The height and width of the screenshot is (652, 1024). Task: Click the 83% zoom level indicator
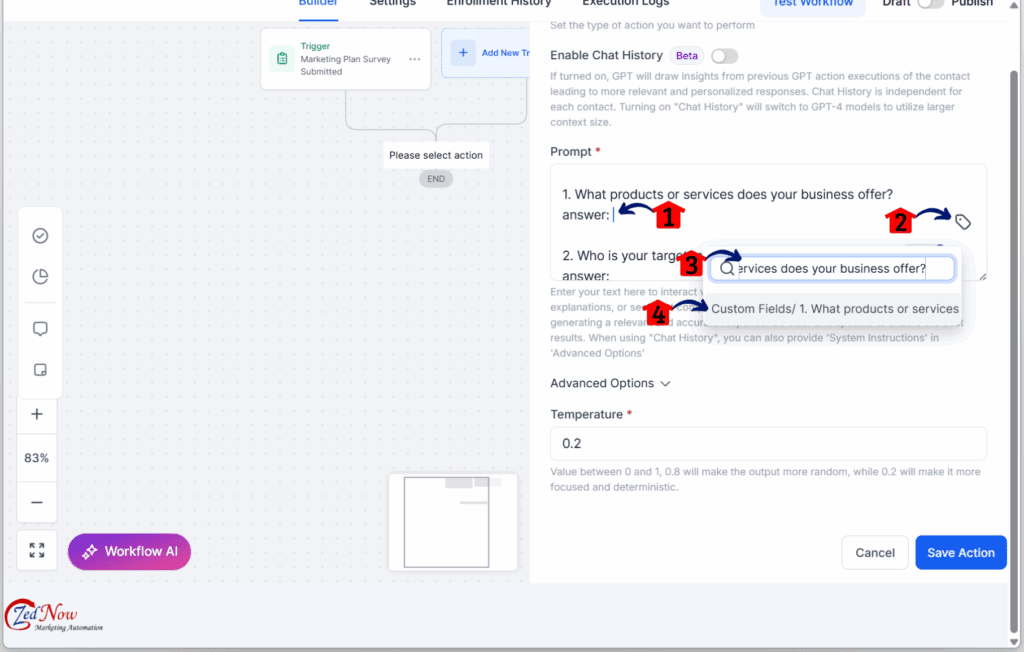[37, 458]
